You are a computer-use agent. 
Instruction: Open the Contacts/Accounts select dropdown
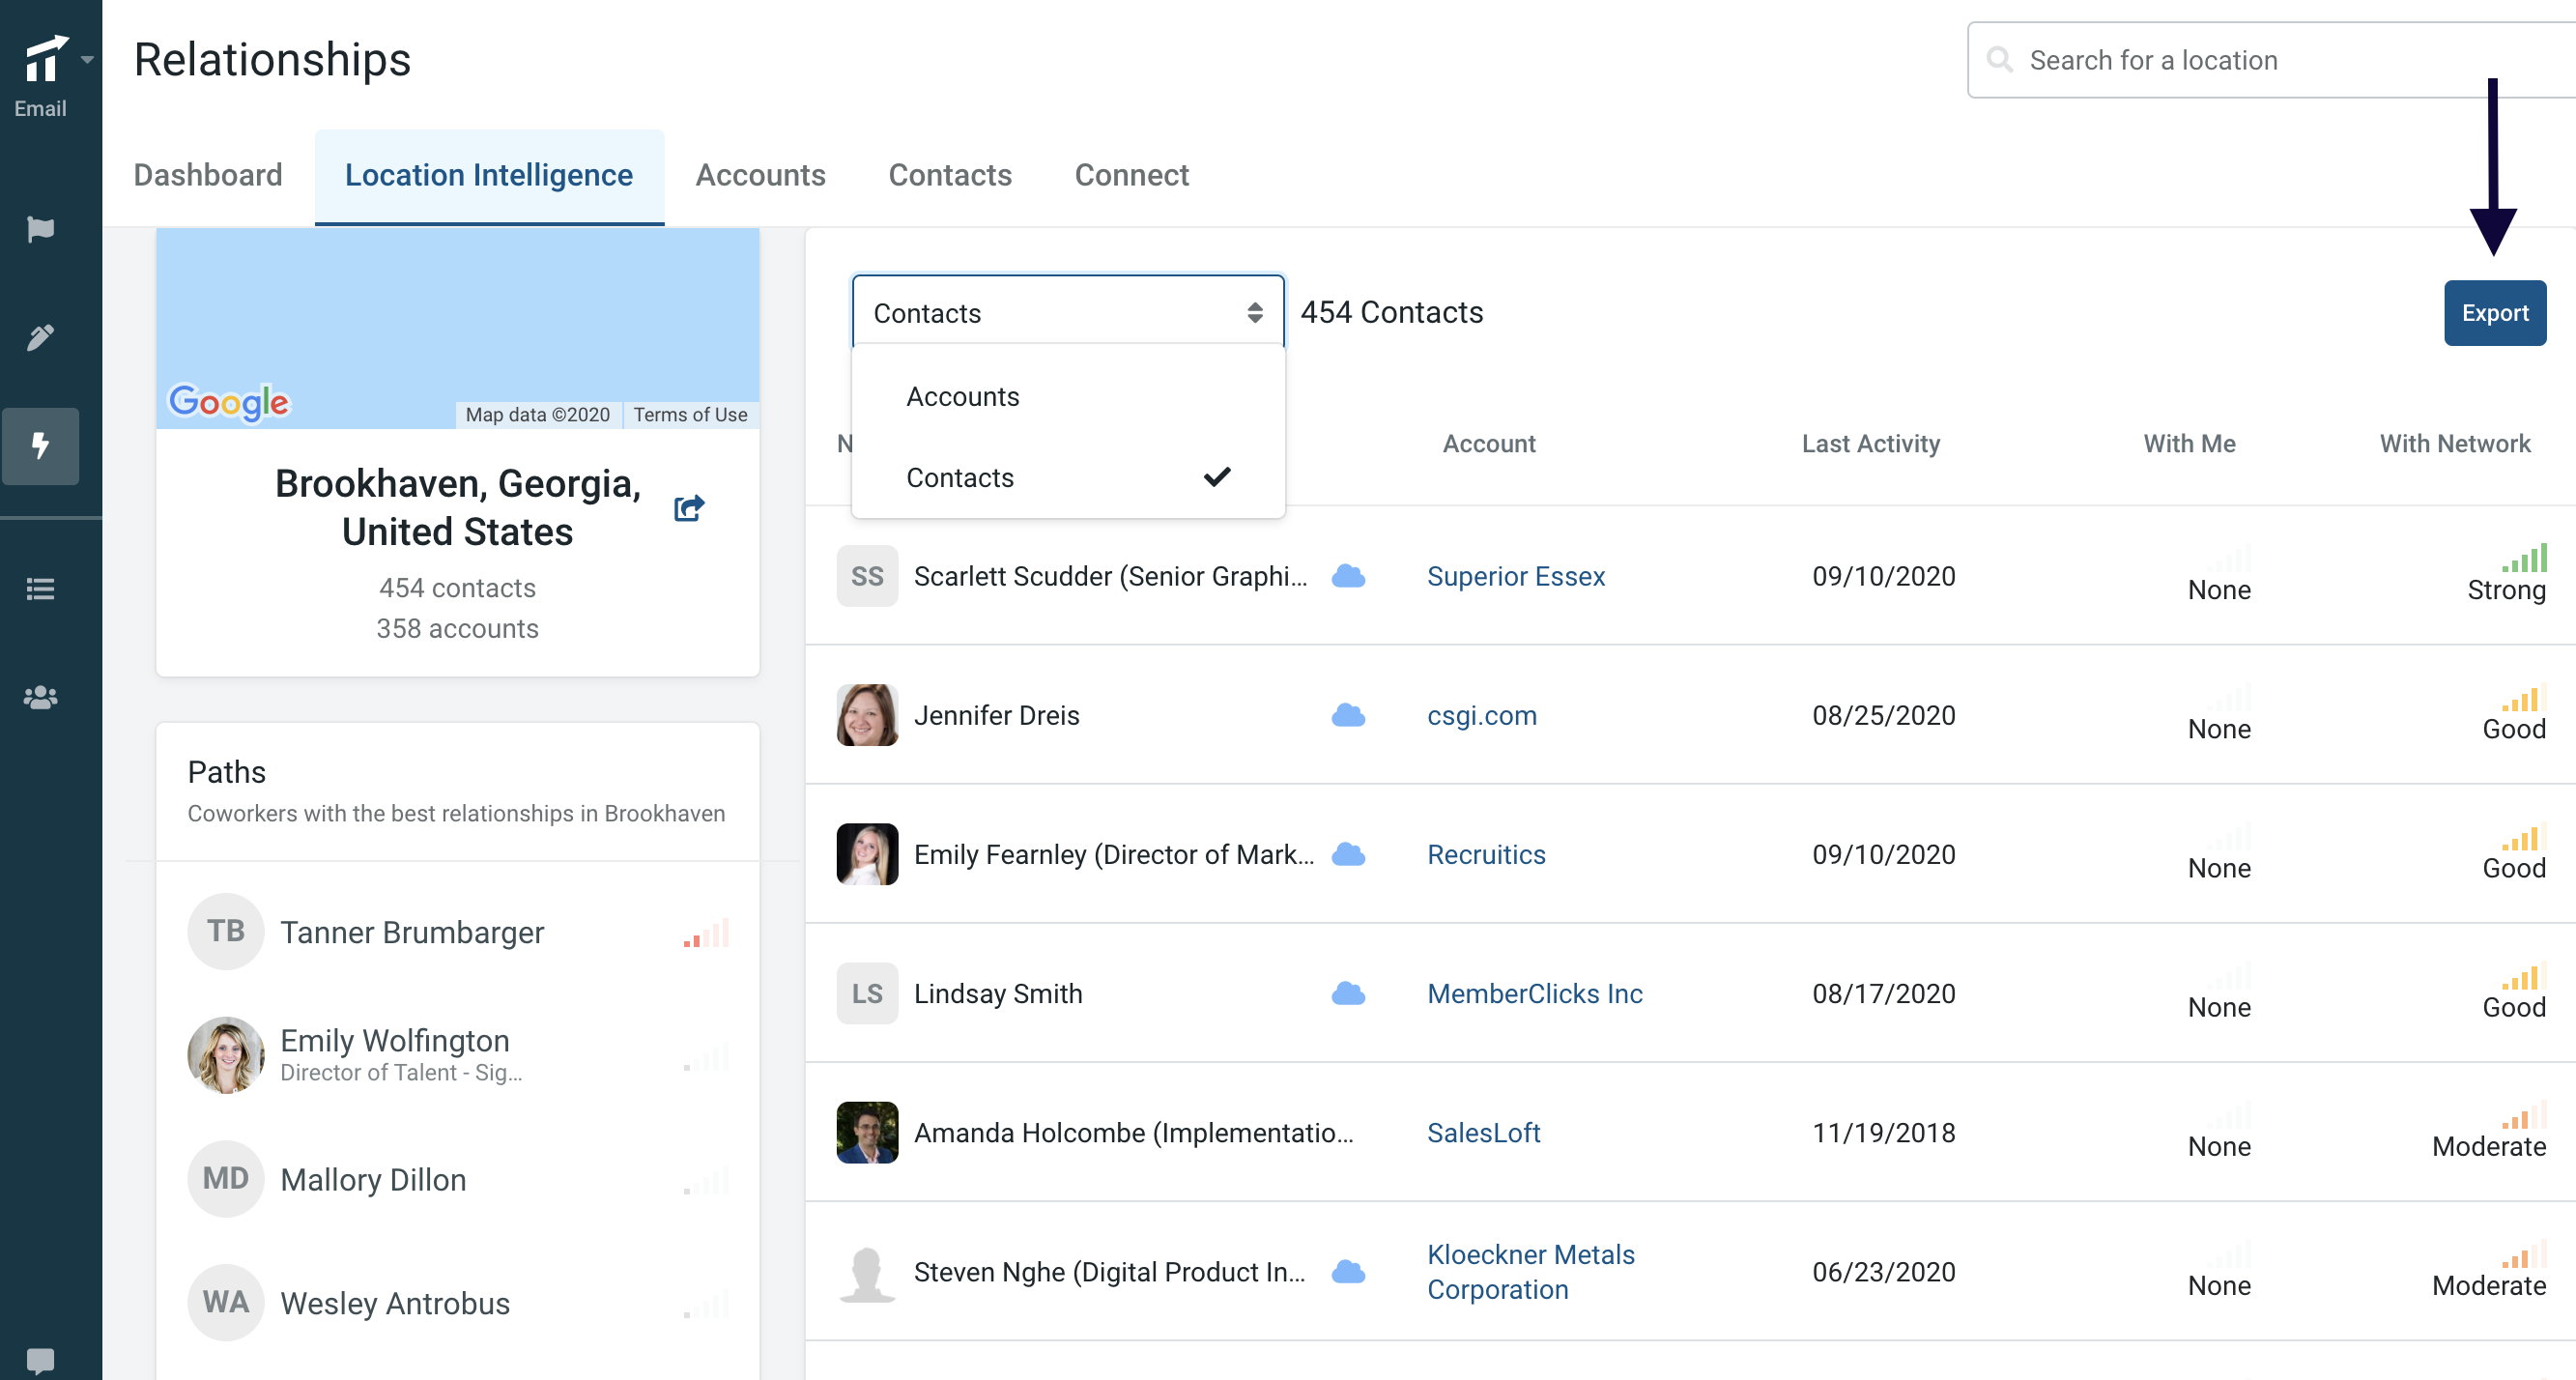[x=1068, y=313]
